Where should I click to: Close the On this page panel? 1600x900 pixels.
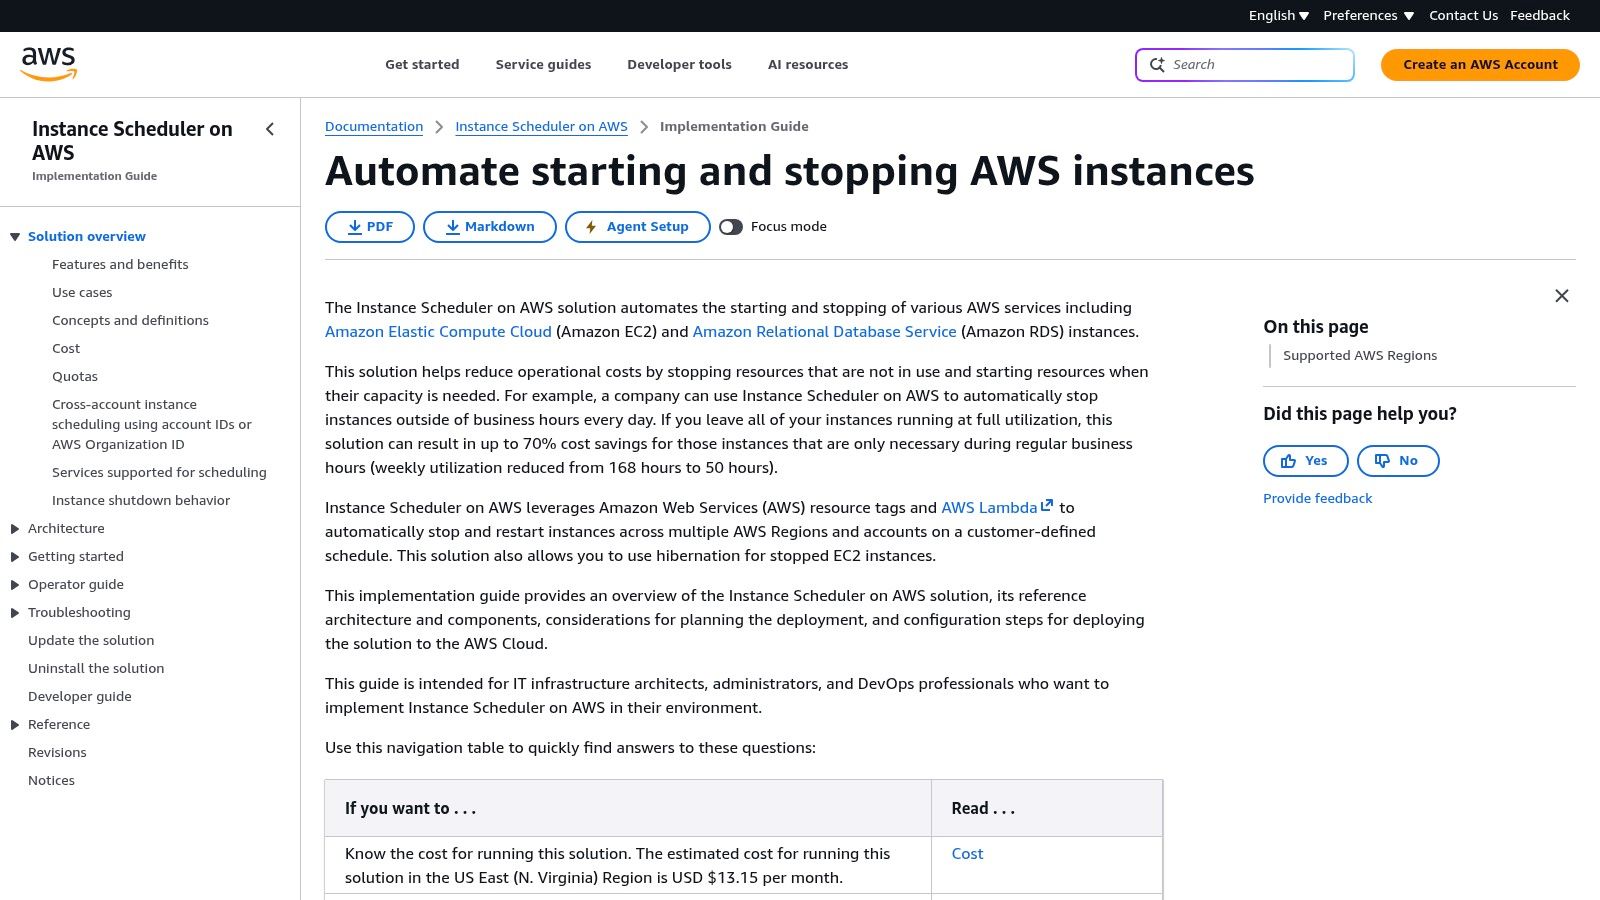pyautogui.click(x=1562, y=296)
